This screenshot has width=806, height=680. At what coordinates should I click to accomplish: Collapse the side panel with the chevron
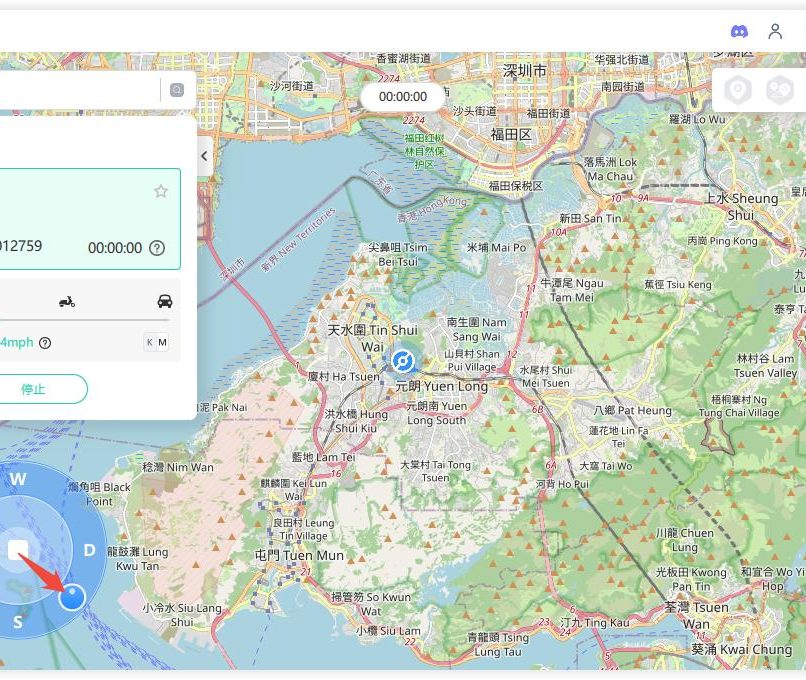click(x=204, y=156)
